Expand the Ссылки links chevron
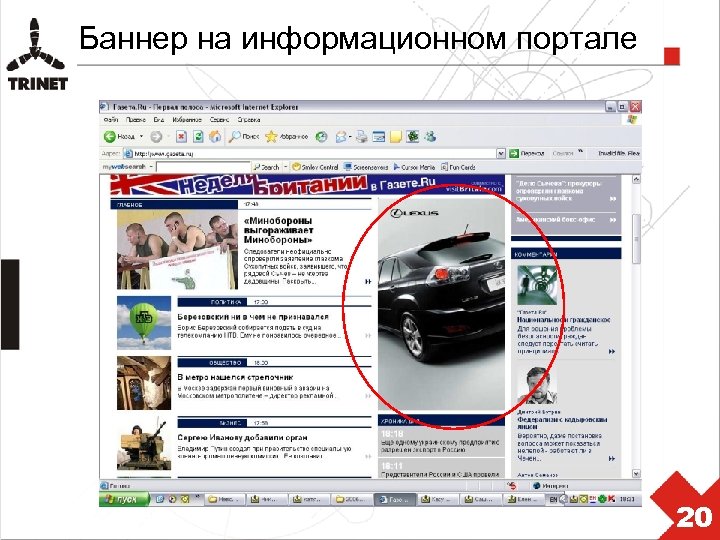Screen dimensions: 720x540 [x=580, y=152]
